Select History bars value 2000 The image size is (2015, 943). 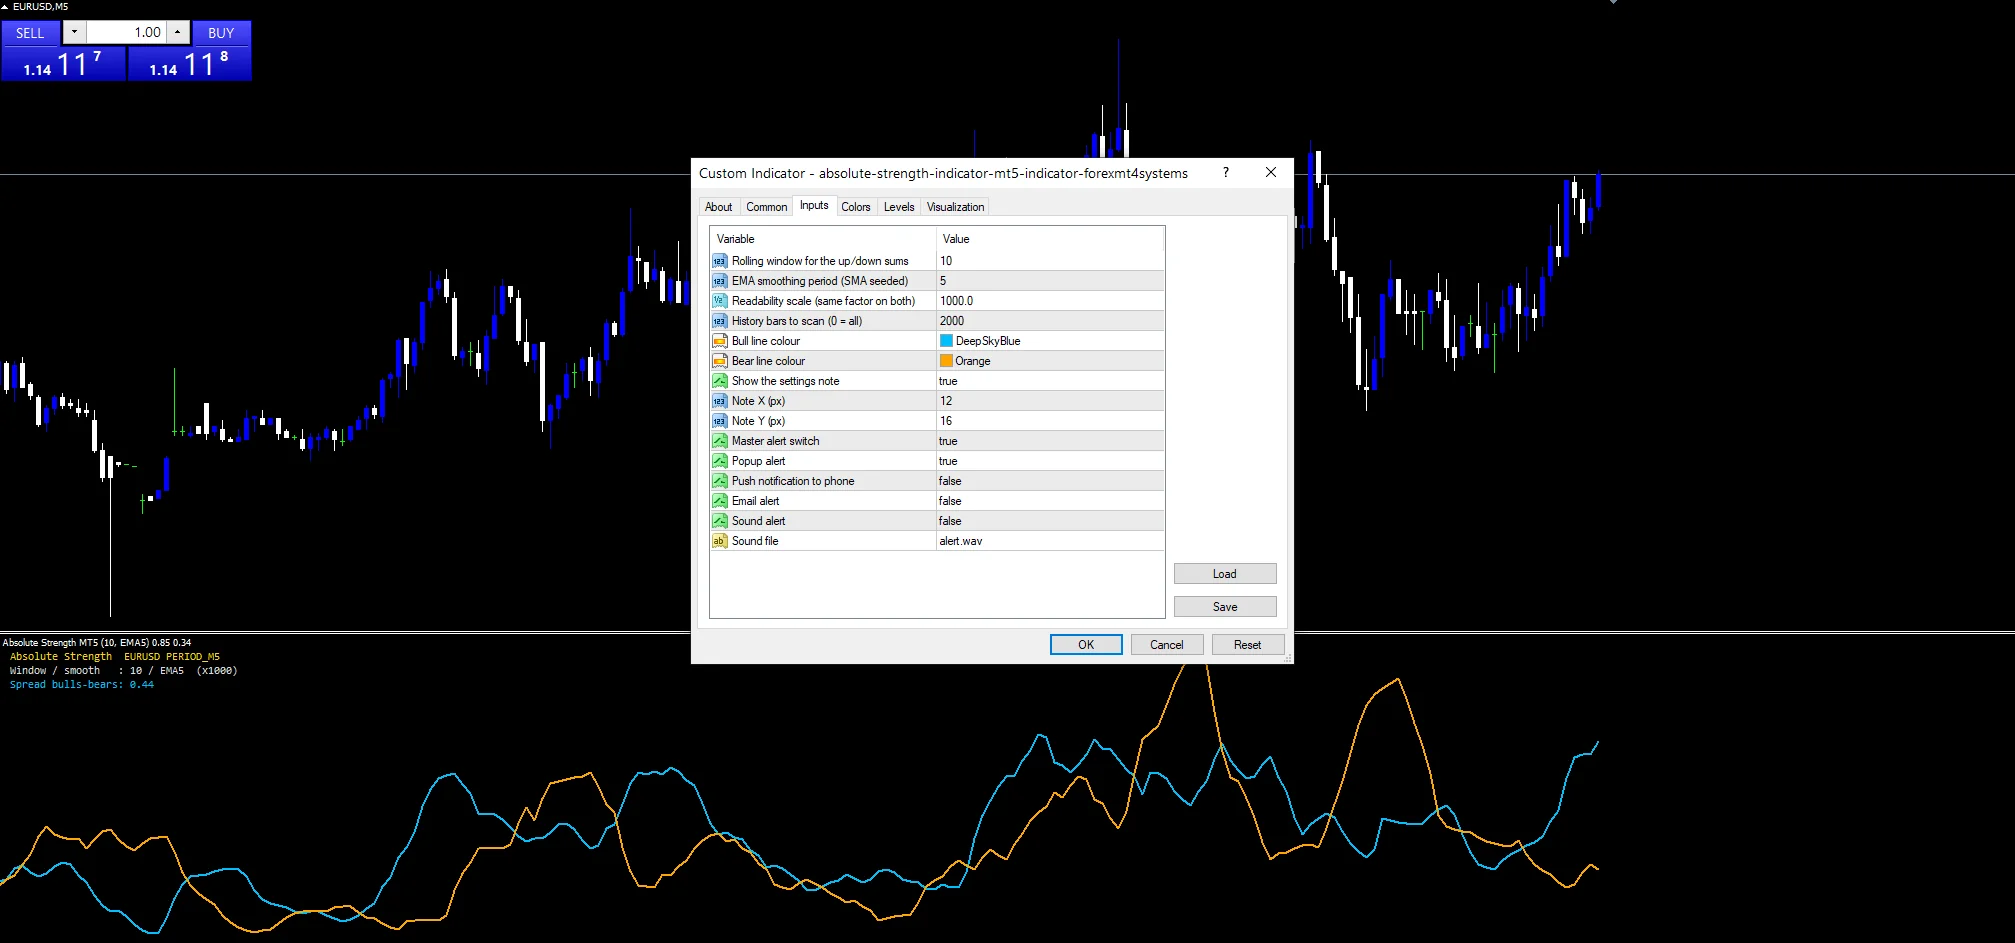click(1050, 321)
